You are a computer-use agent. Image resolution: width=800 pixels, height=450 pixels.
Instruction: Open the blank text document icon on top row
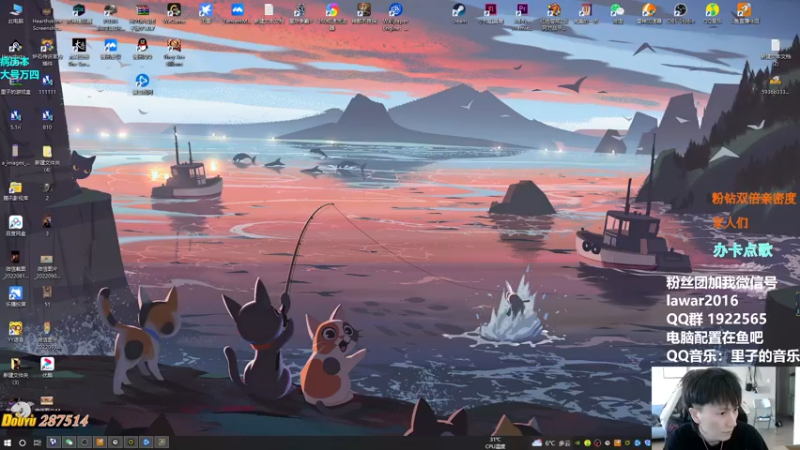tap(269, 13)
